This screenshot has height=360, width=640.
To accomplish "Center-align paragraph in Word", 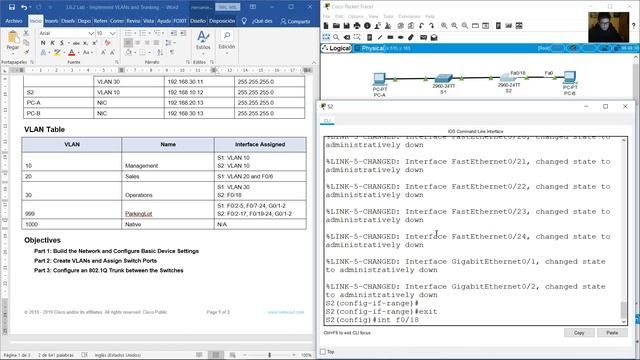I will [138, 43].
